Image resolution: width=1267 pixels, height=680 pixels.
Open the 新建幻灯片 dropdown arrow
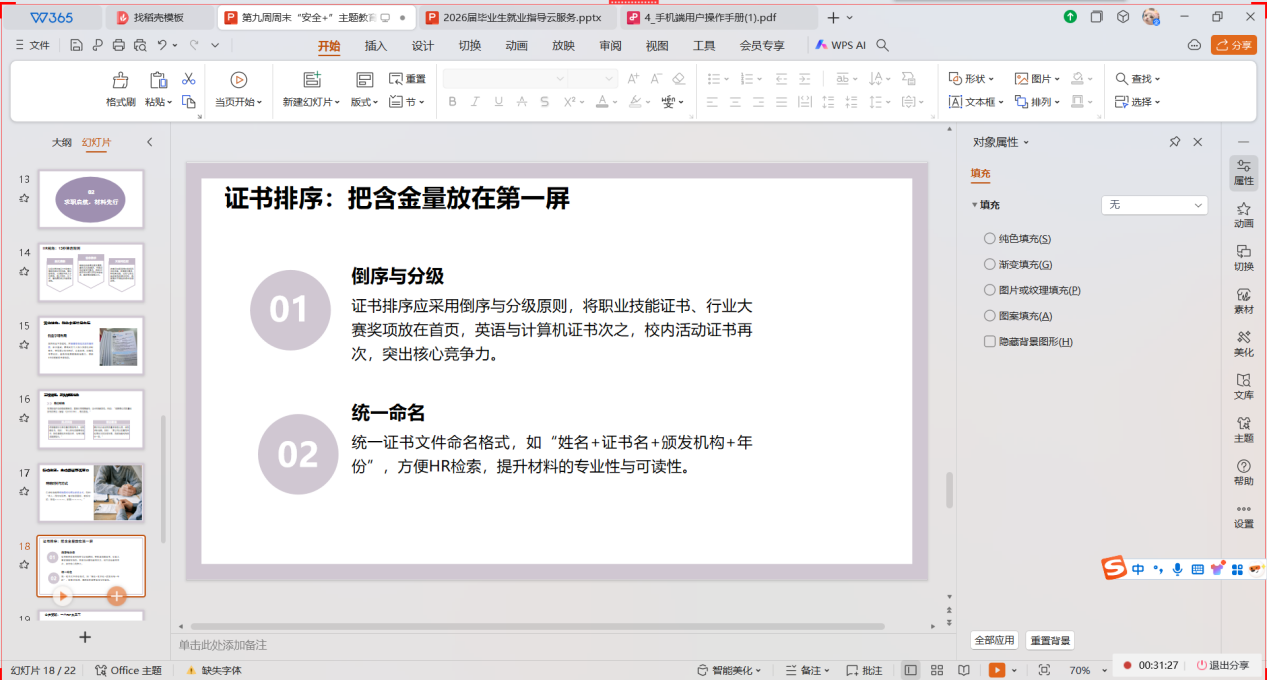tap(337, 102)
